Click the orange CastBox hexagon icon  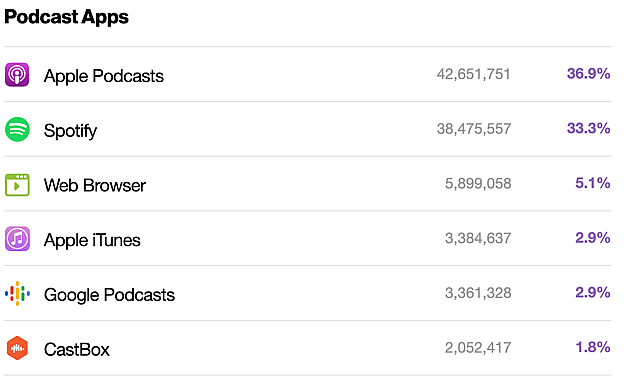click(x=17, y=348)
